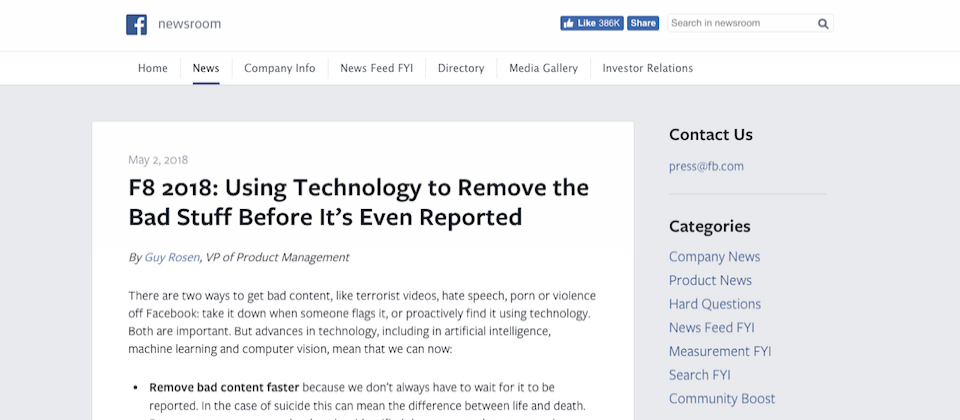The height and width of the screenshot is (420, 960).
Task: Open the newsroom title link
Action: click(x=189, y=24)
